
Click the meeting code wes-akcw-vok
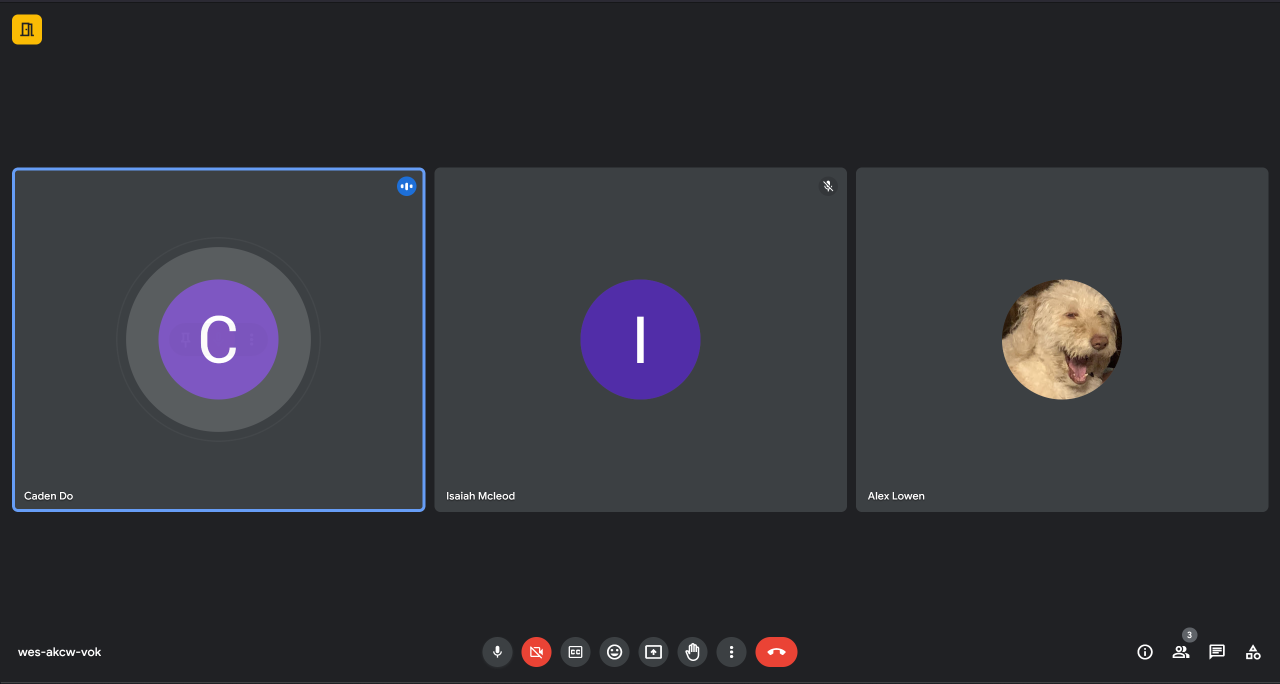pos(59,652)
